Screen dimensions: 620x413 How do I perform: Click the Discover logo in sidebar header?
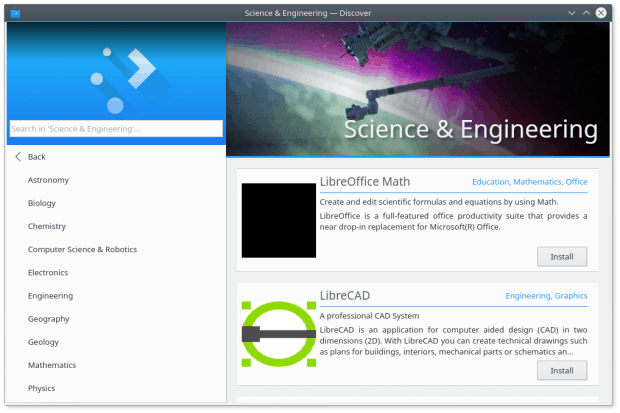(123, 81)
